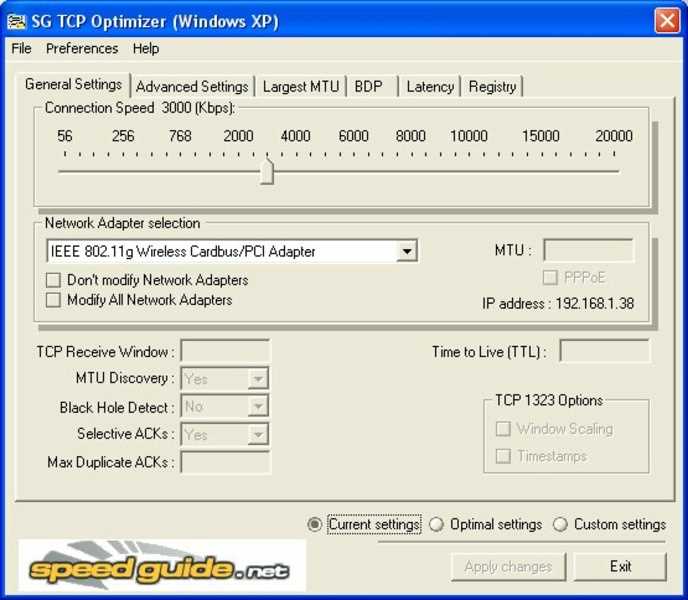The width and height of the screenshot is (688, 600).
Task: Switch to the Largest MTU tab
Action: tap(300, 87)
